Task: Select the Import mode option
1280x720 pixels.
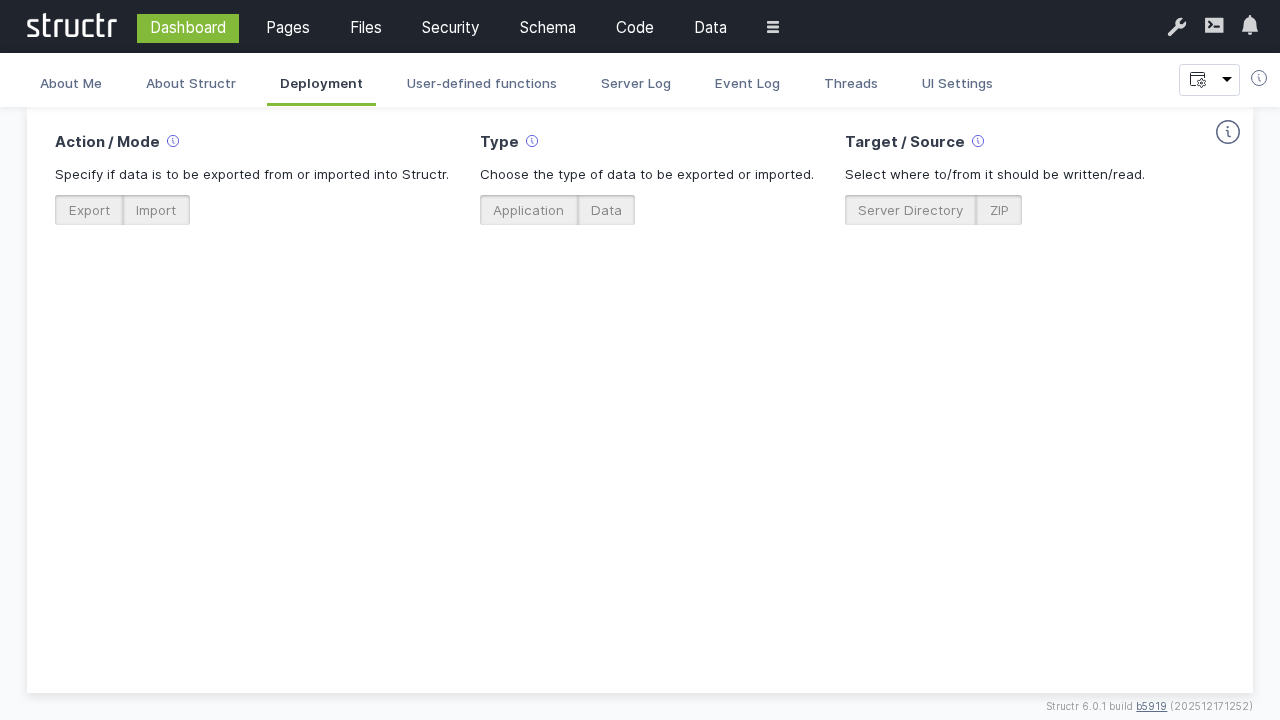Action: tap(156, 210)
